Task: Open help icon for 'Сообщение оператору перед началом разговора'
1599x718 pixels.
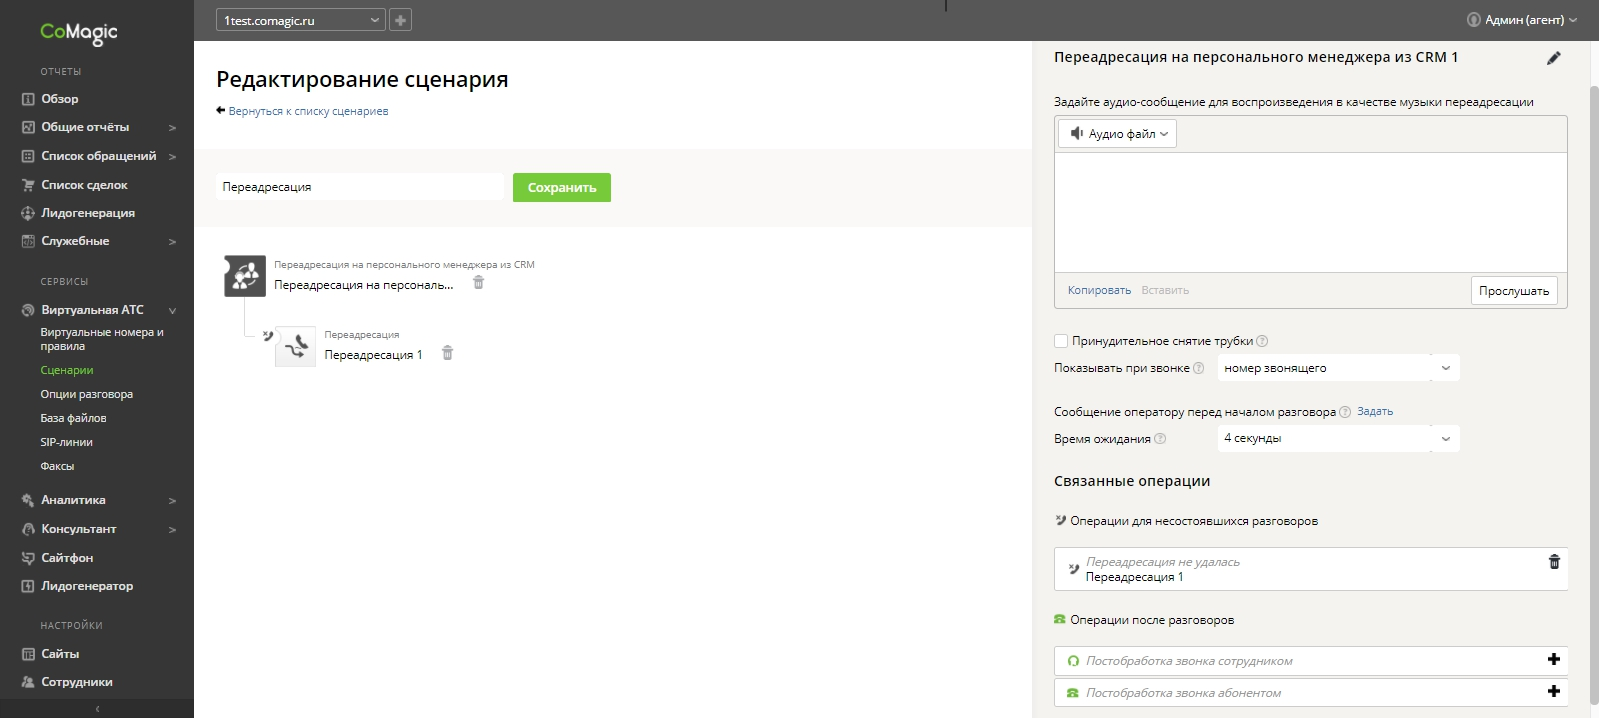Action: (x=1345, y=412)
